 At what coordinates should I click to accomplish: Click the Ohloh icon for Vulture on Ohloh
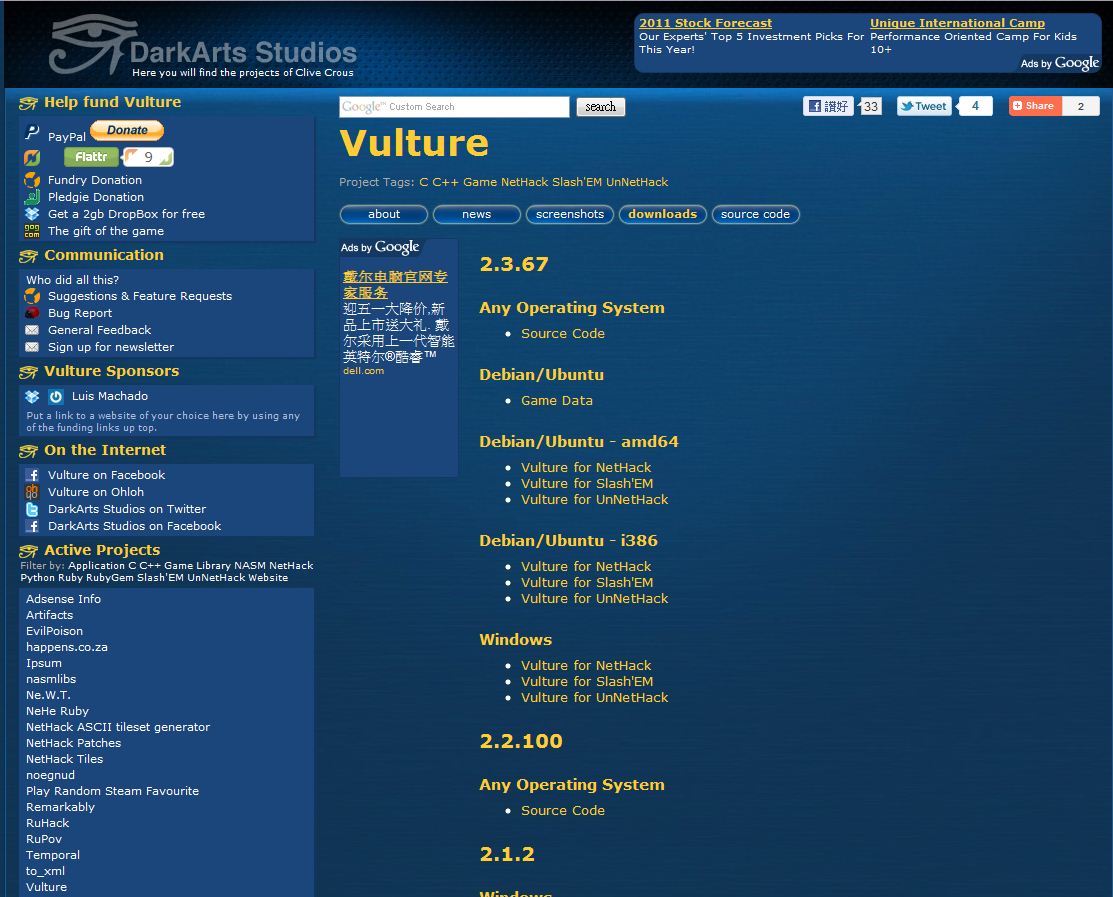click(32, 492)
